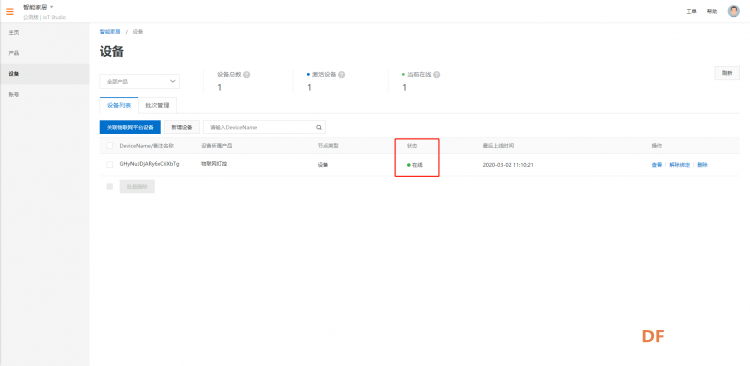Click the 在线 status cell

415,165
